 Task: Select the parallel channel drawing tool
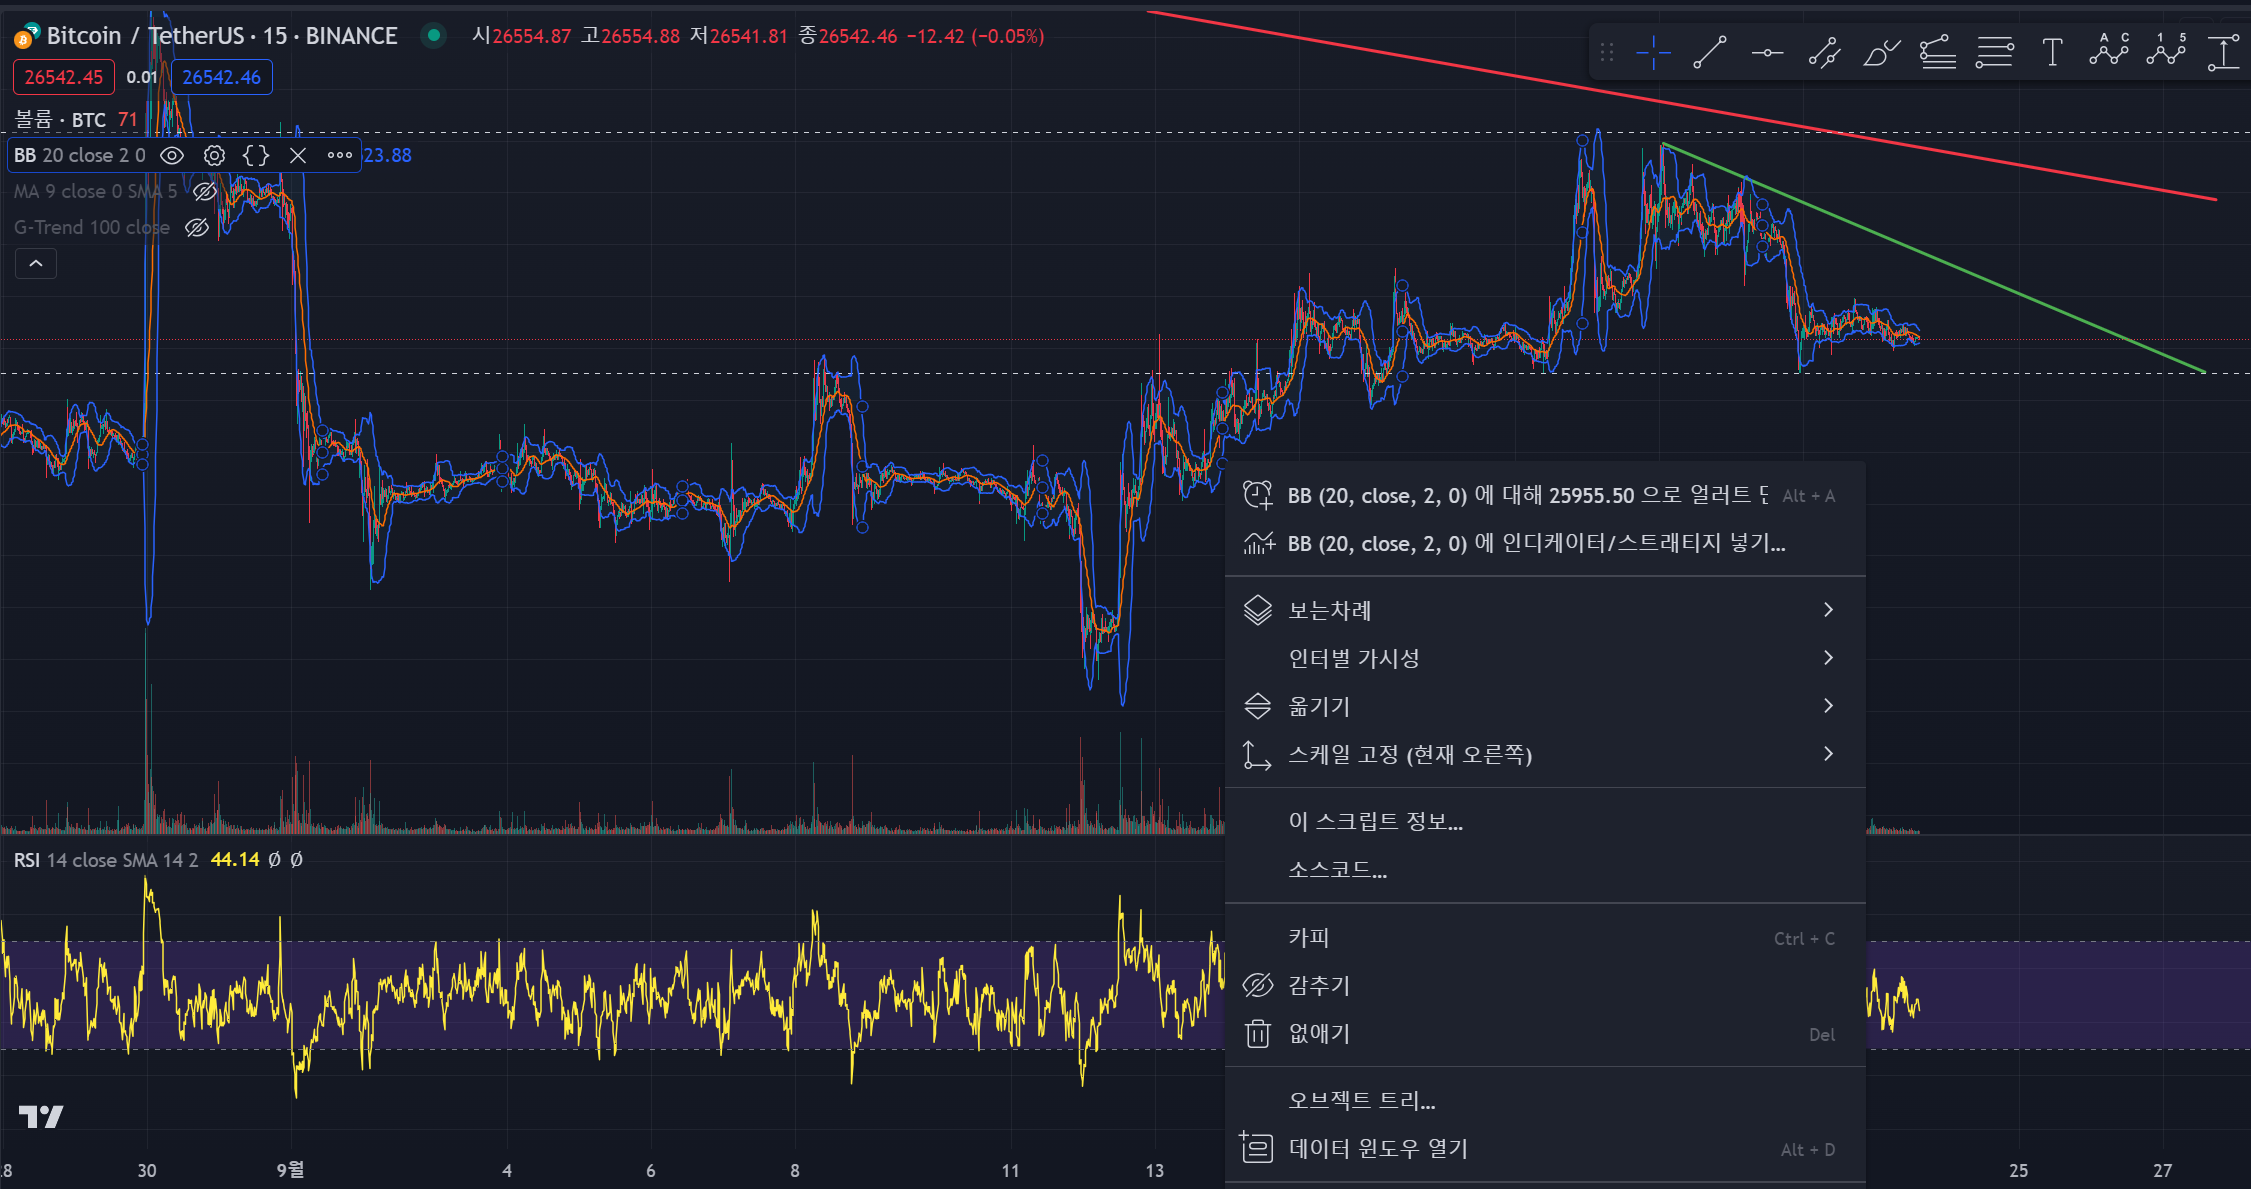[1824, 52]
